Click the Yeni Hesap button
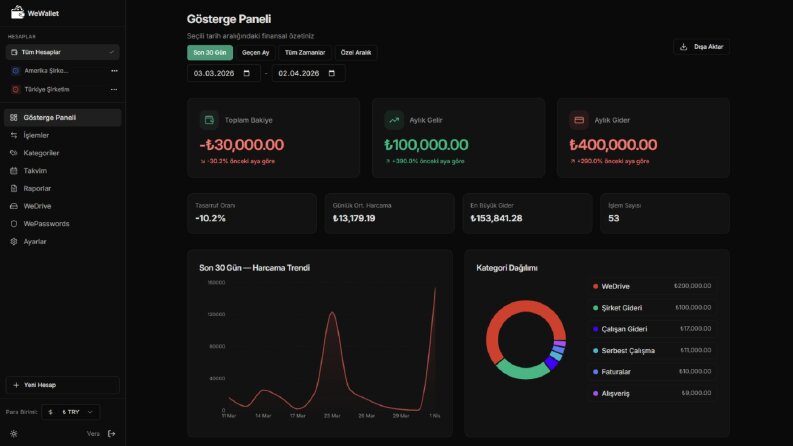Image resolution: width=793 pixels, height=446 pixels. coord(63,385)
